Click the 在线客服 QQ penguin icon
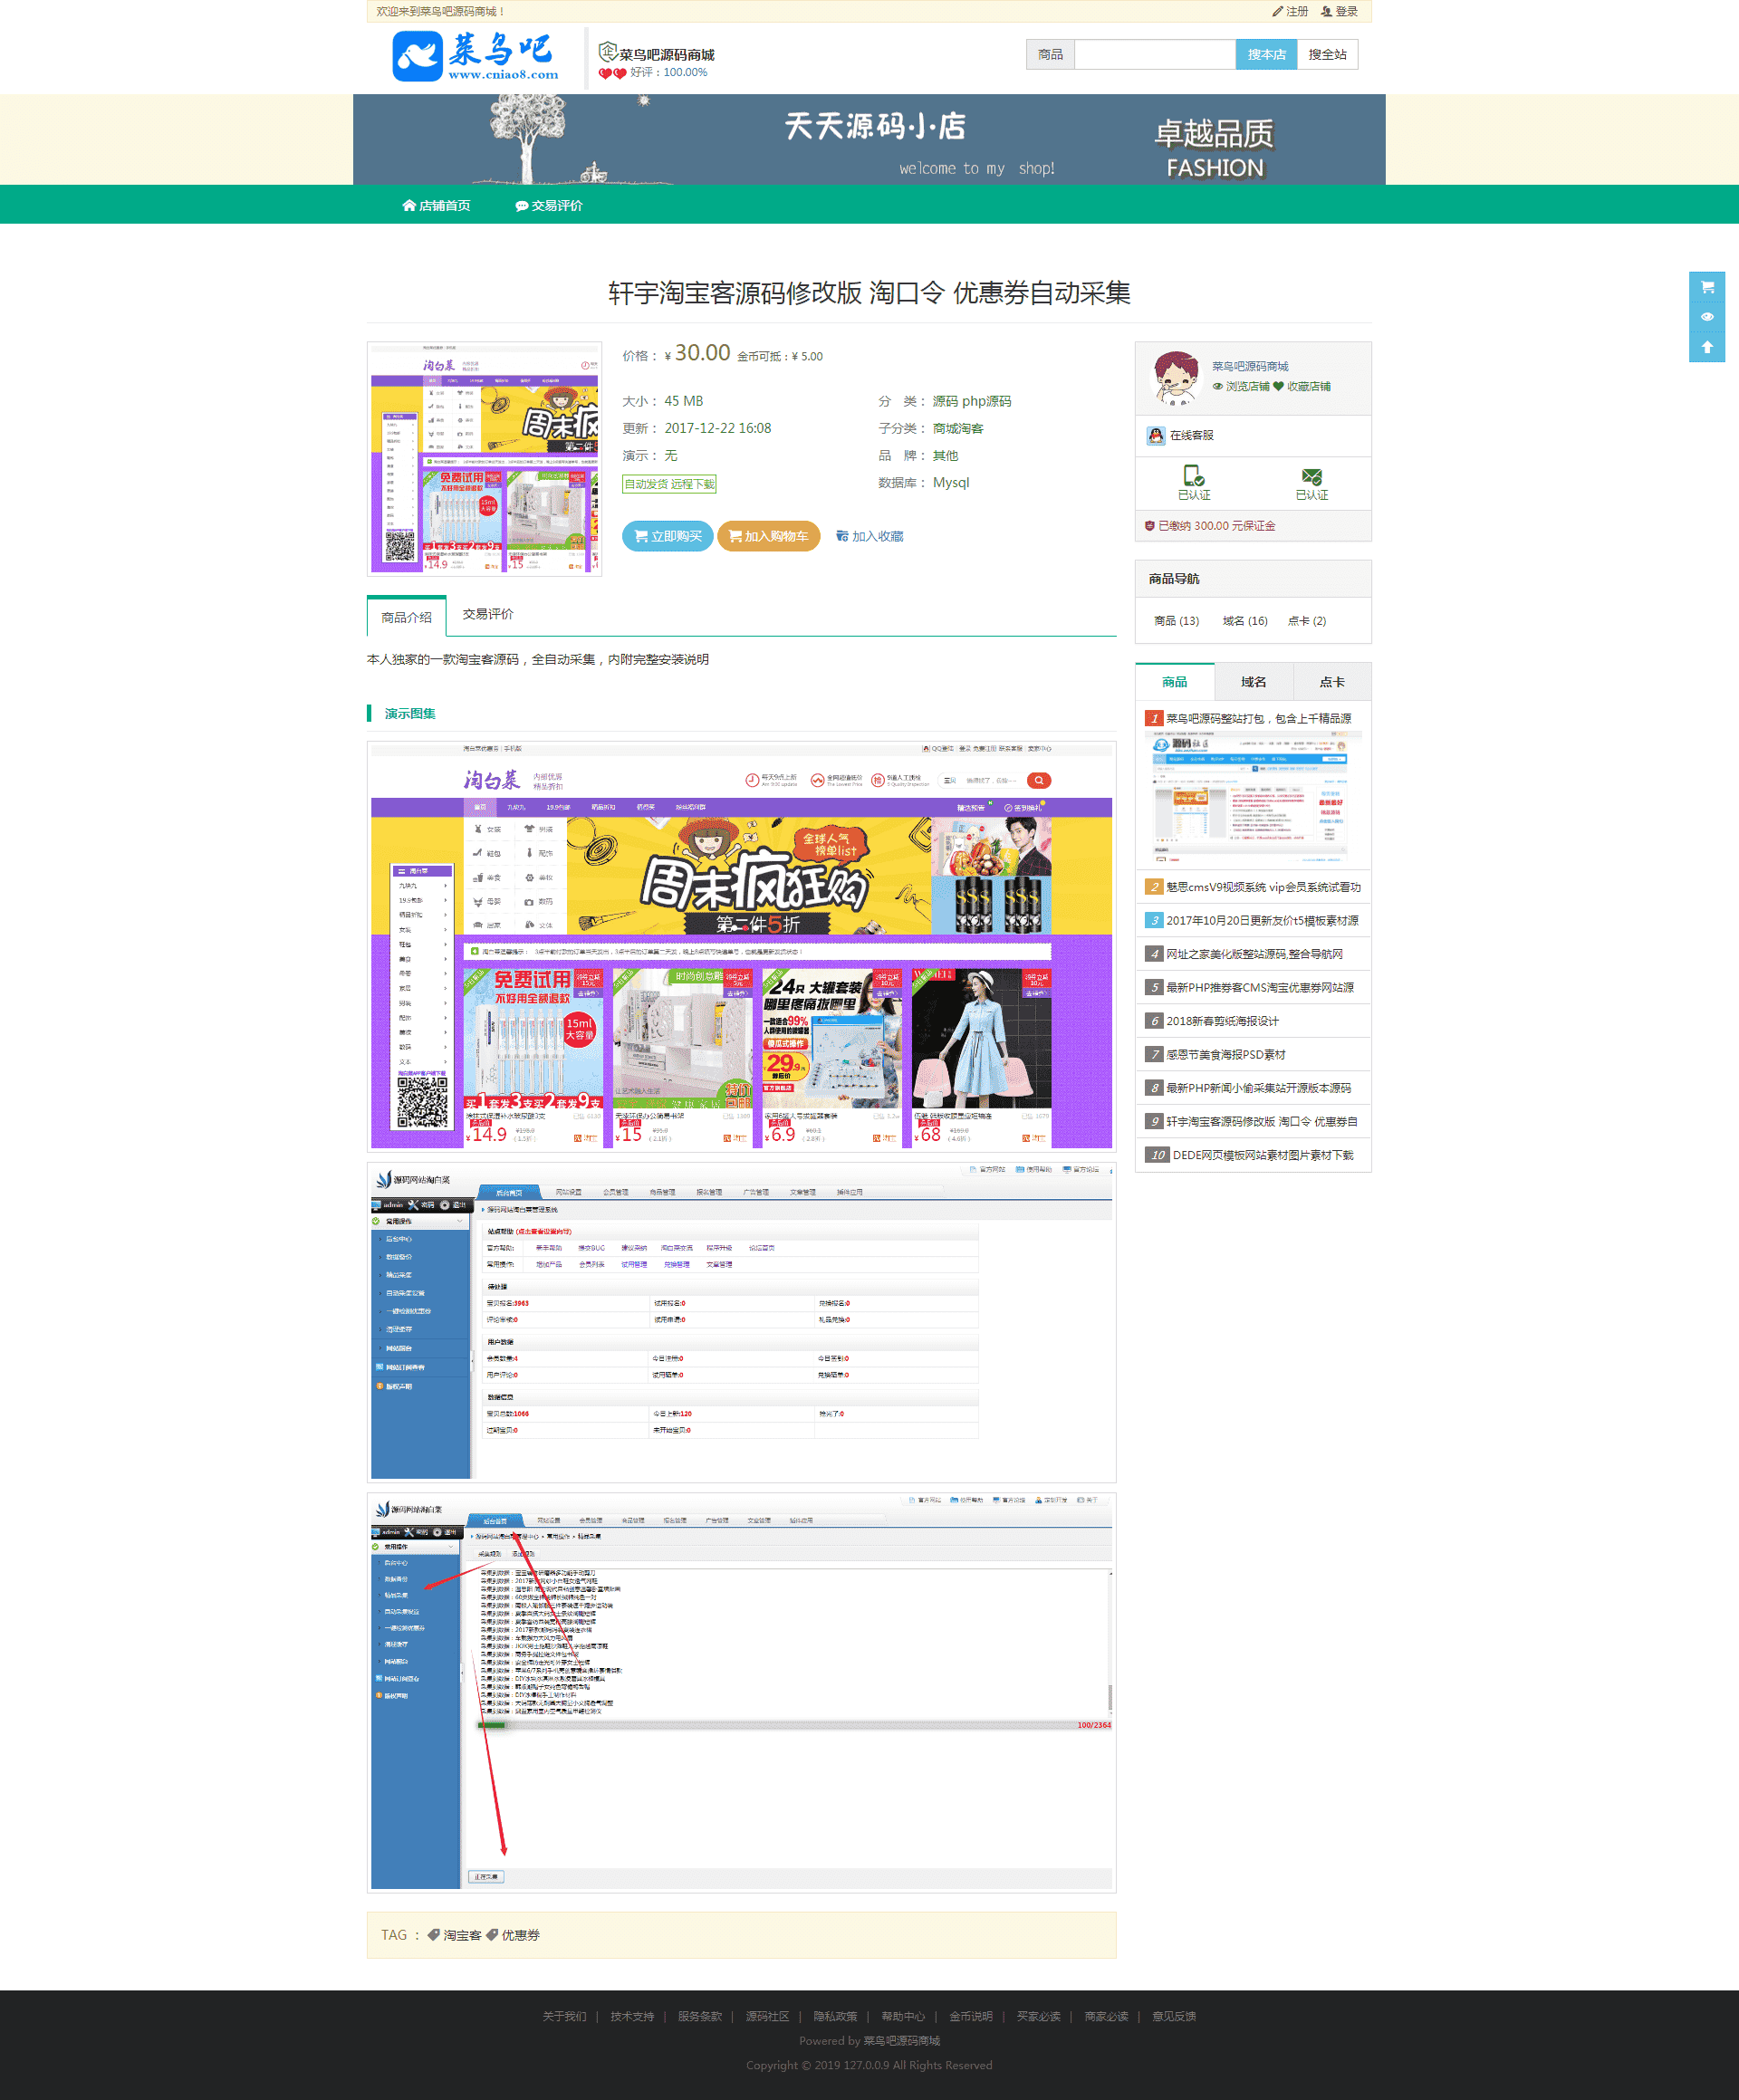This screenshot has height=2100, width=1739. click(1156, 436)
